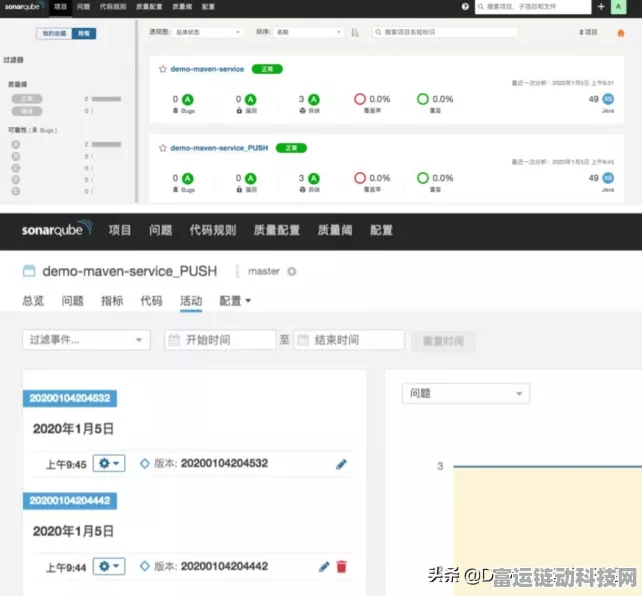The width and height of the screenshot is (642, 596).
Task: Click the 结束时间 end date field
Action: pos(349,340)
